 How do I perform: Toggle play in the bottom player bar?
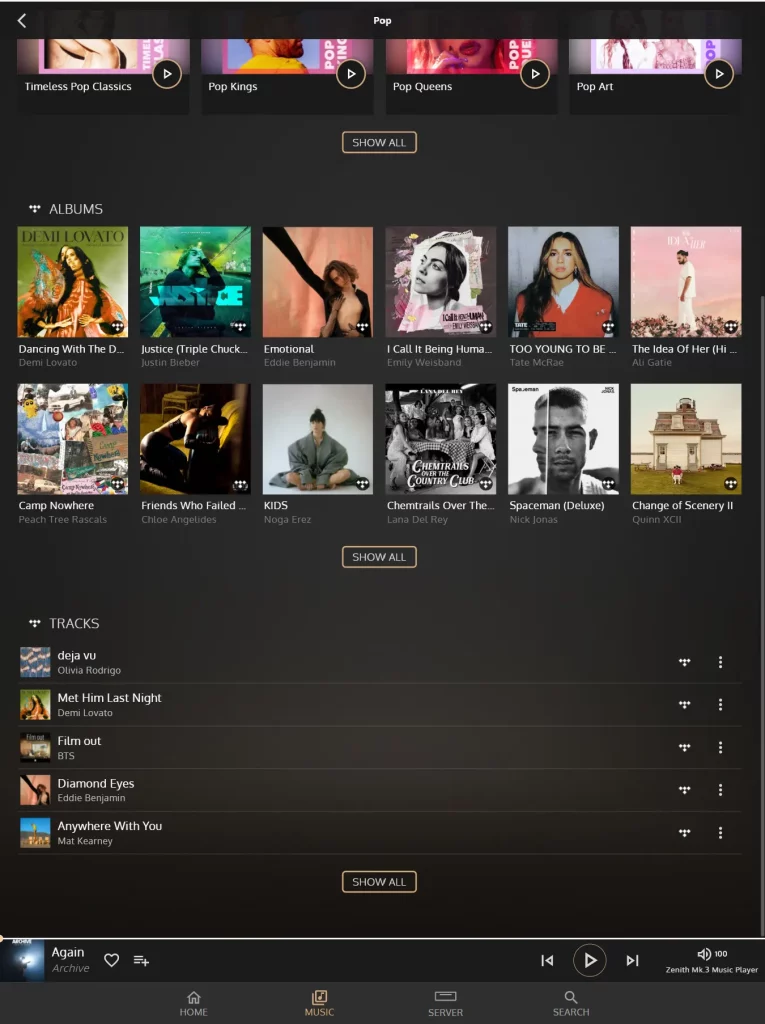point(589,960)
